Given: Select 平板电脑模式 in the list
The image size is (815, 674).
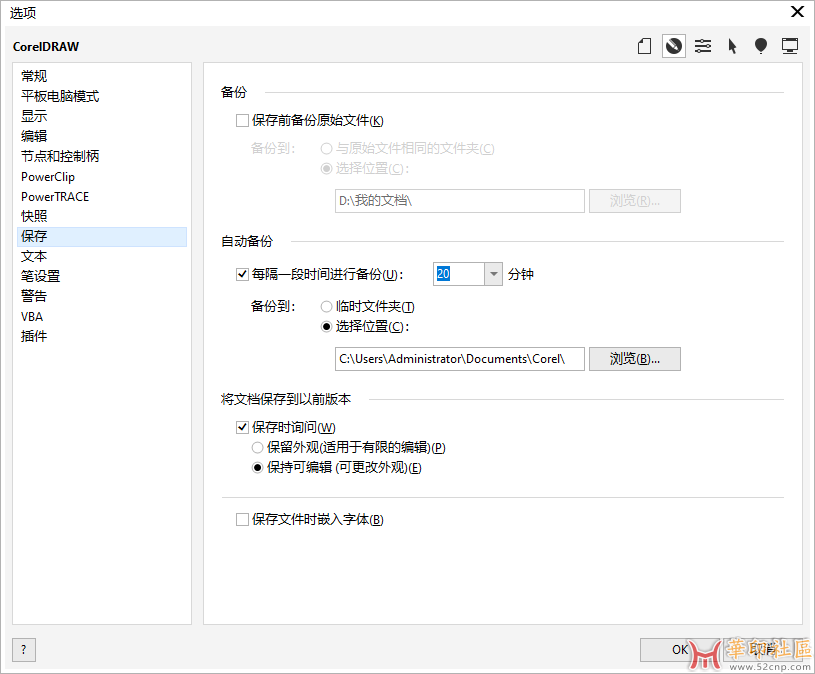Looking at the screenshot, I should pos(102,96).
